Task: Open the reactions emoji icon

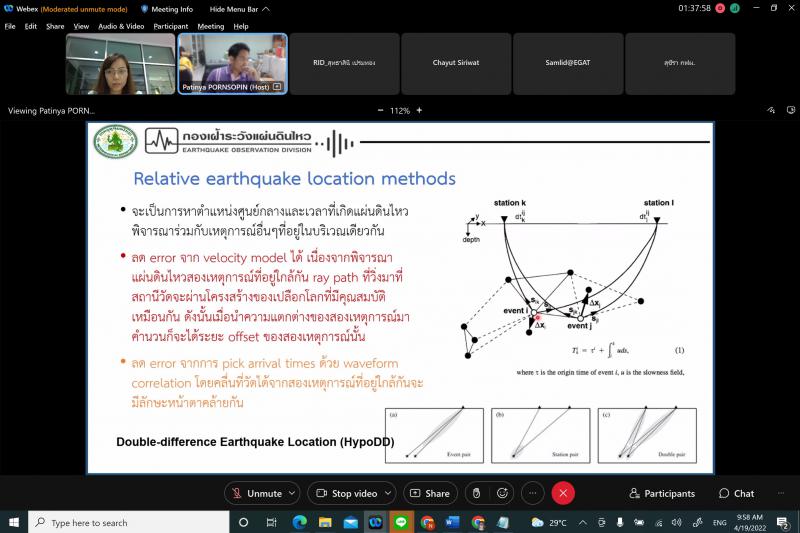Action: [503, 493]
